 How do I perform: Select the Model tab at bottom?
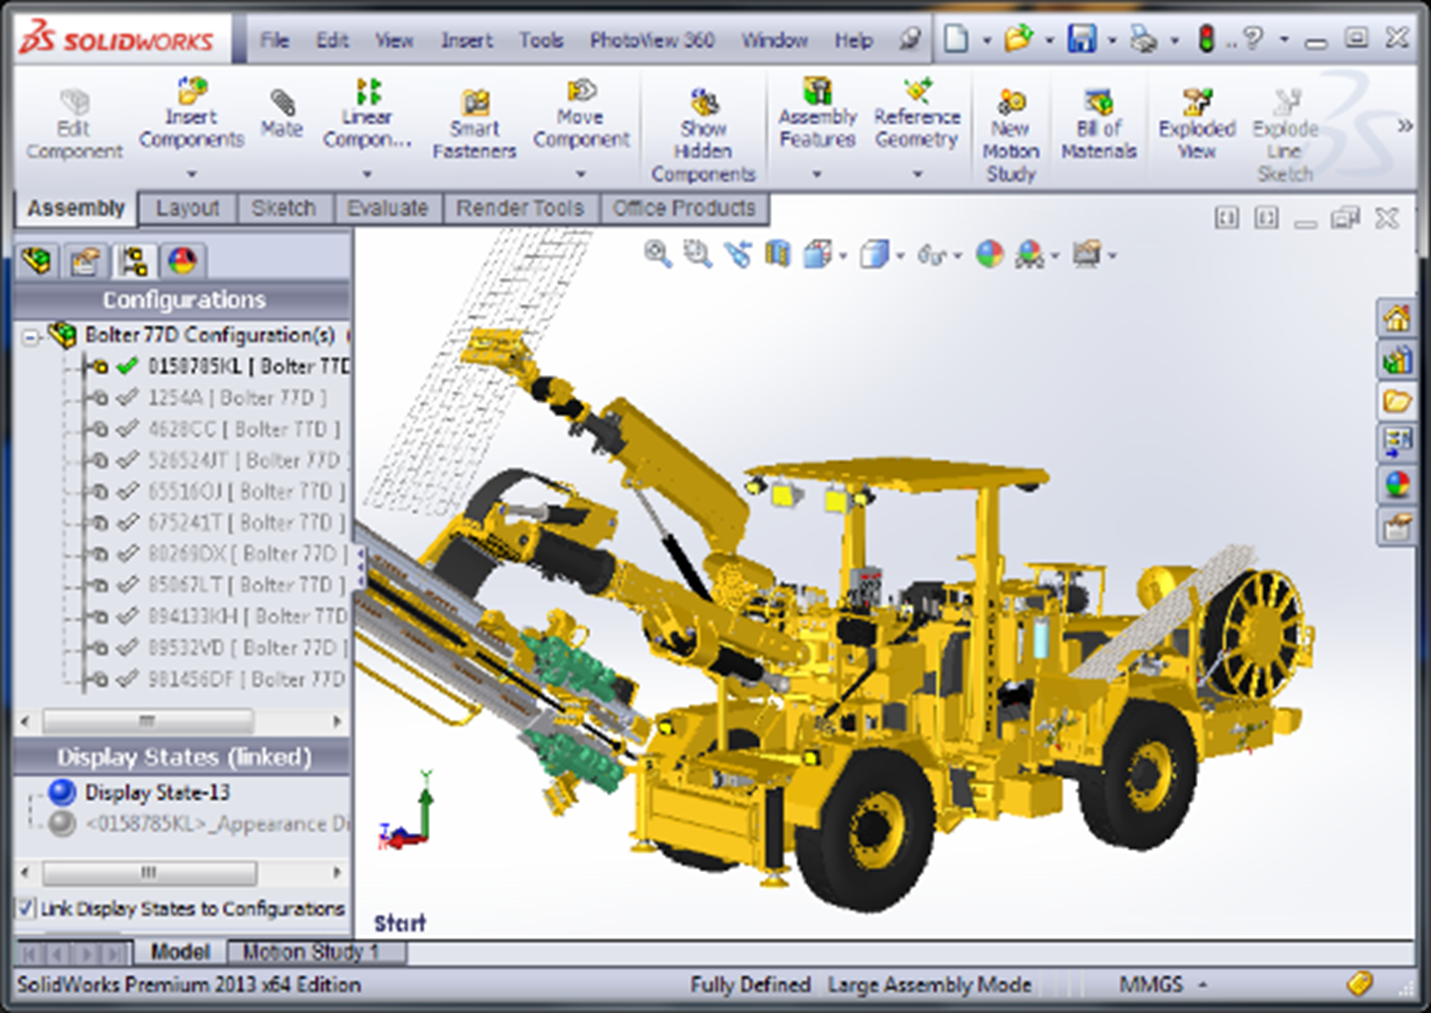(180, 952)
